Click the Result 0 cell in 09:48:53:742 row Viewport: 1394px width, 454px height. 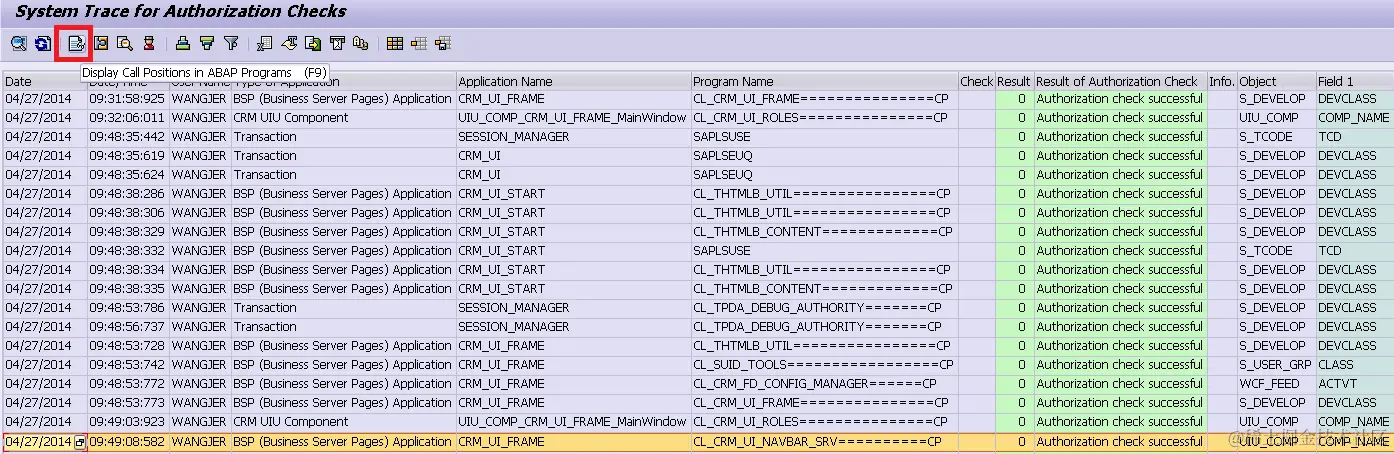1013,365
